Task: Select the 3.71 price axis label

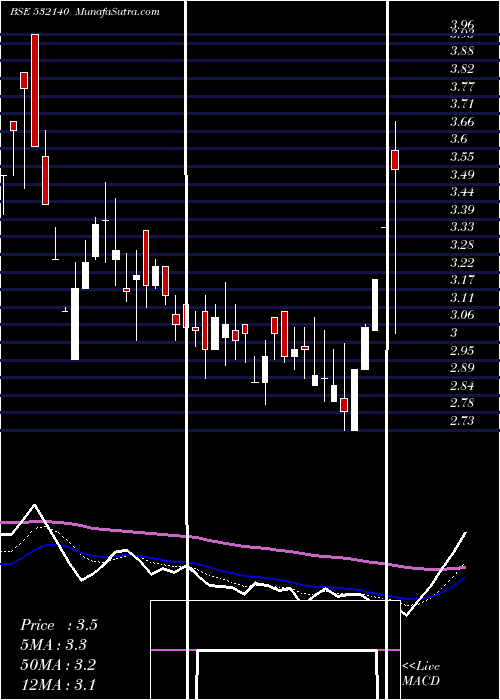Action: tap(462, 104)
